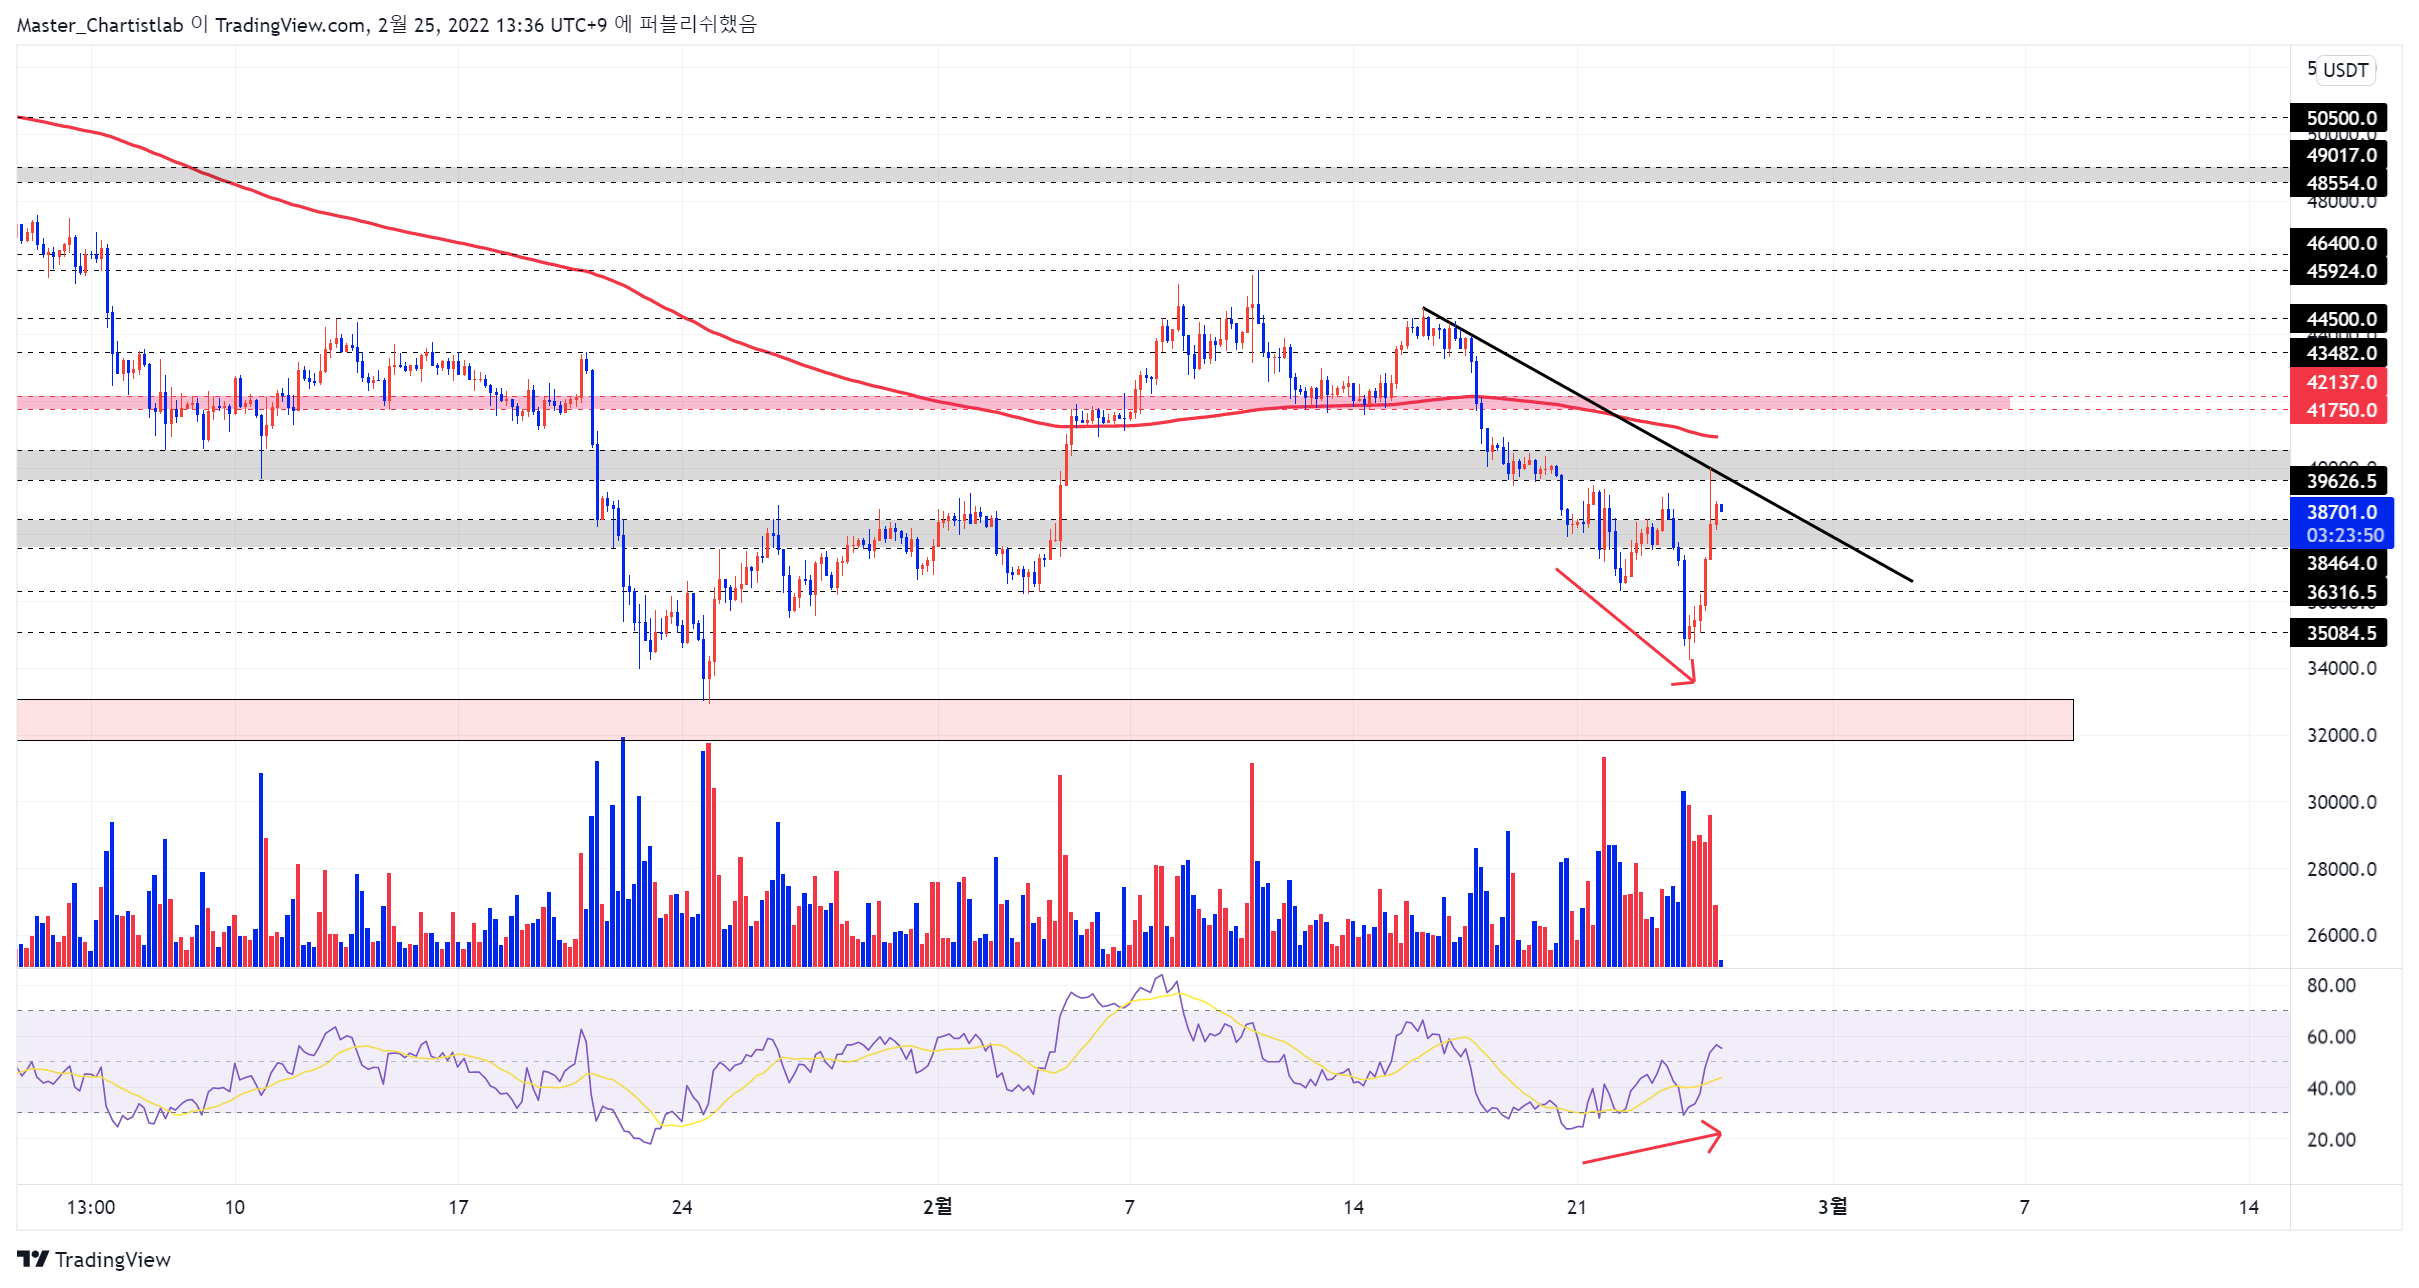The width and height of the screenshot is (2419, 1288).
Task: Select the 35084.5 price label
Action: click(x=2339, y=633)
